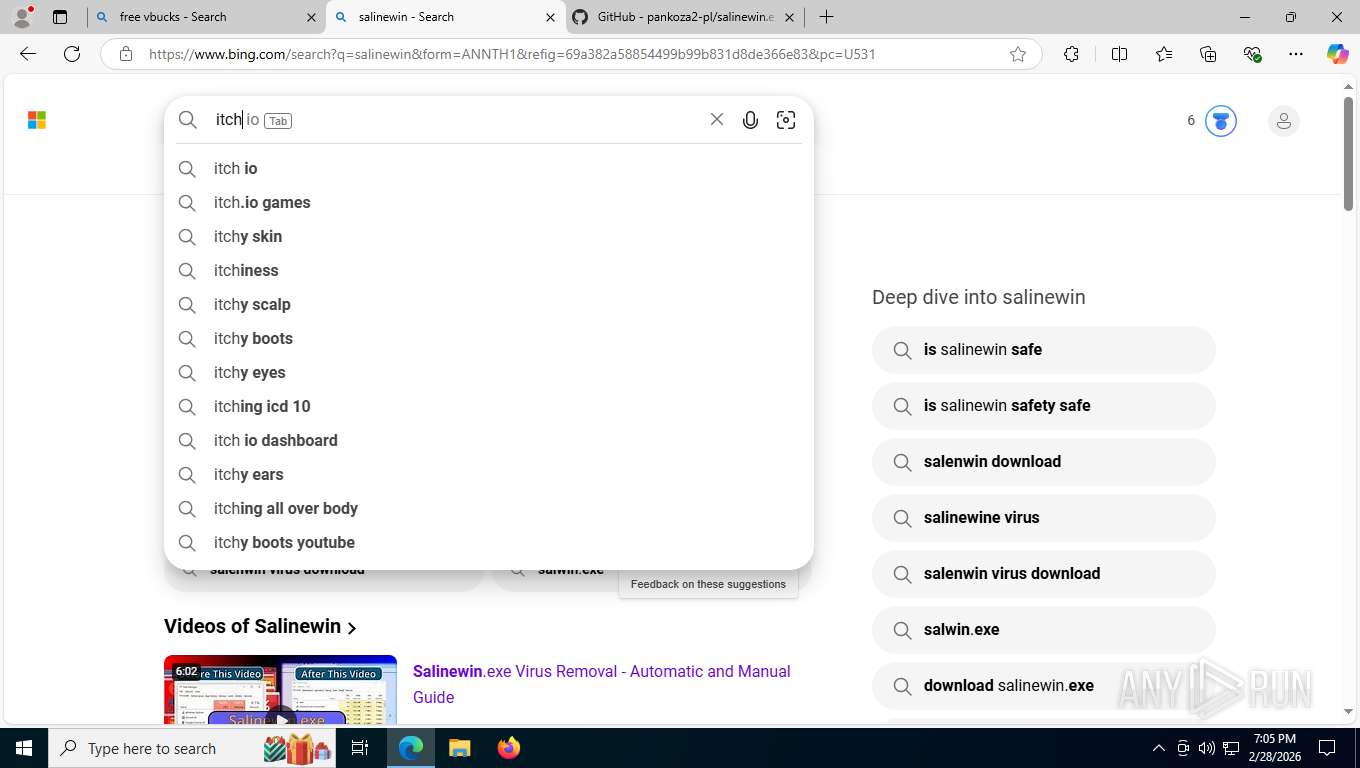Click 'download salinewin.exe' related search

(x=1043, y=686)
